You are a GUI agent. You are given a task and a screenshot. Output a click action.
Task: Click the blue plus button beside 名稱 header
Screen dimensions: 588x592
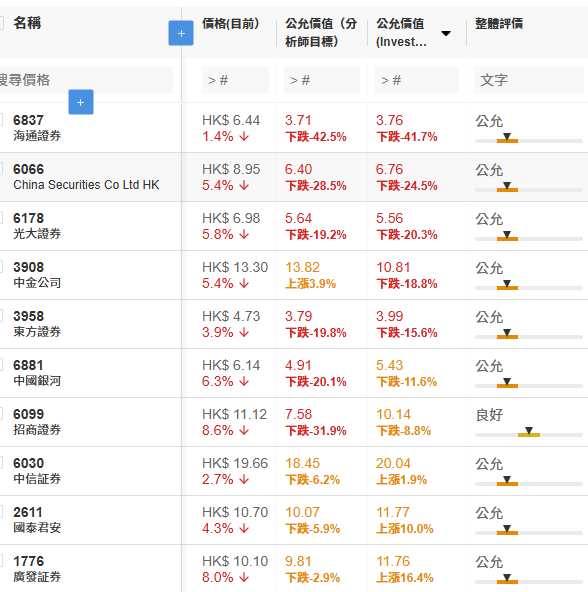(181, 33)
